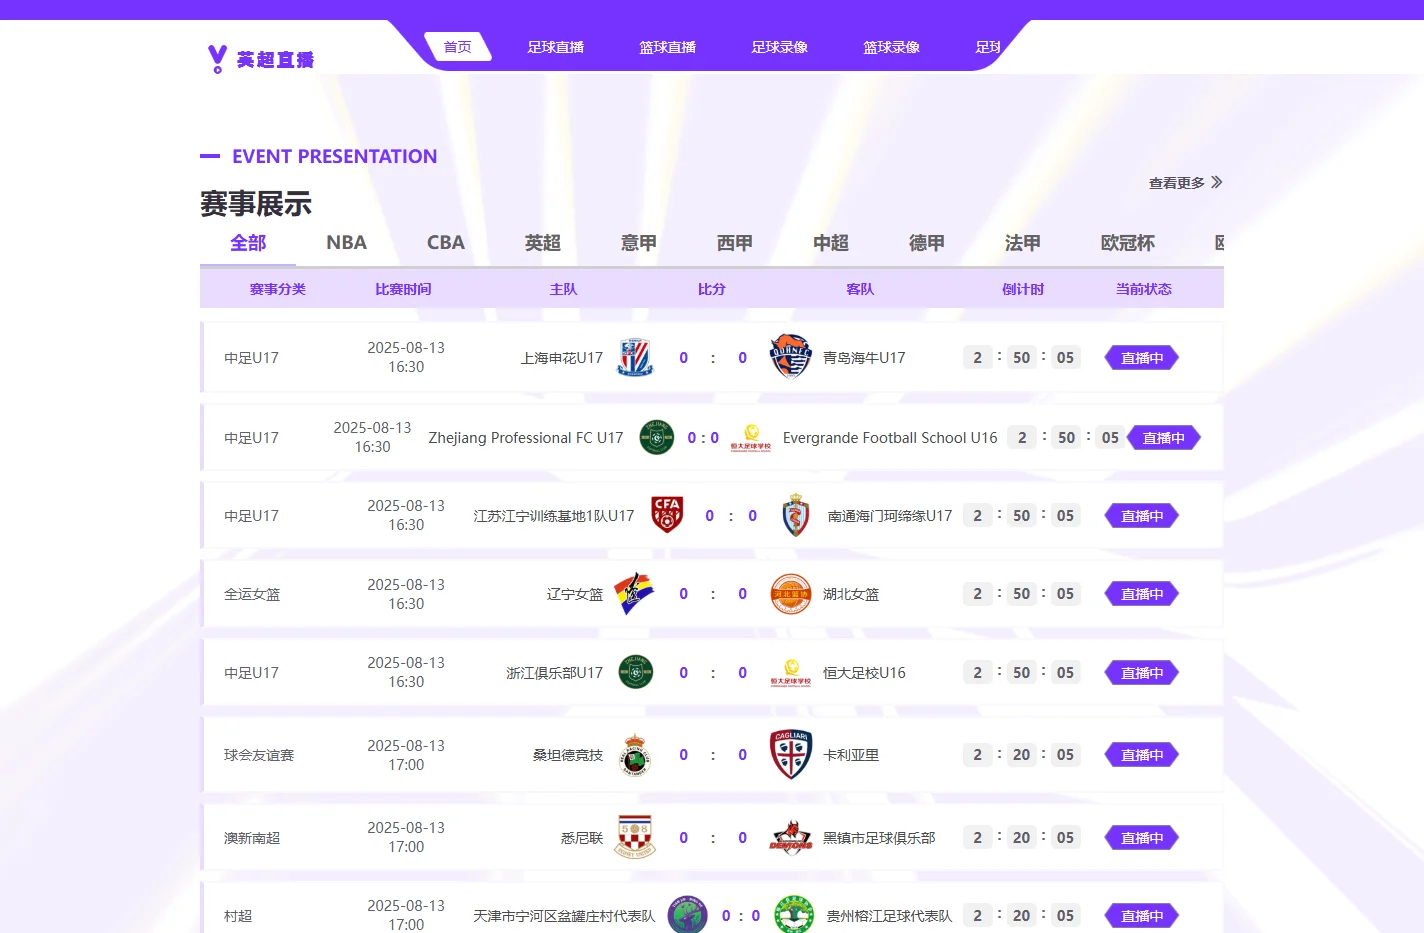Click the 上海申花U17 team name
Image resolution: width=1424 pixels, height=933 pixels.
(x=562, y=358)
